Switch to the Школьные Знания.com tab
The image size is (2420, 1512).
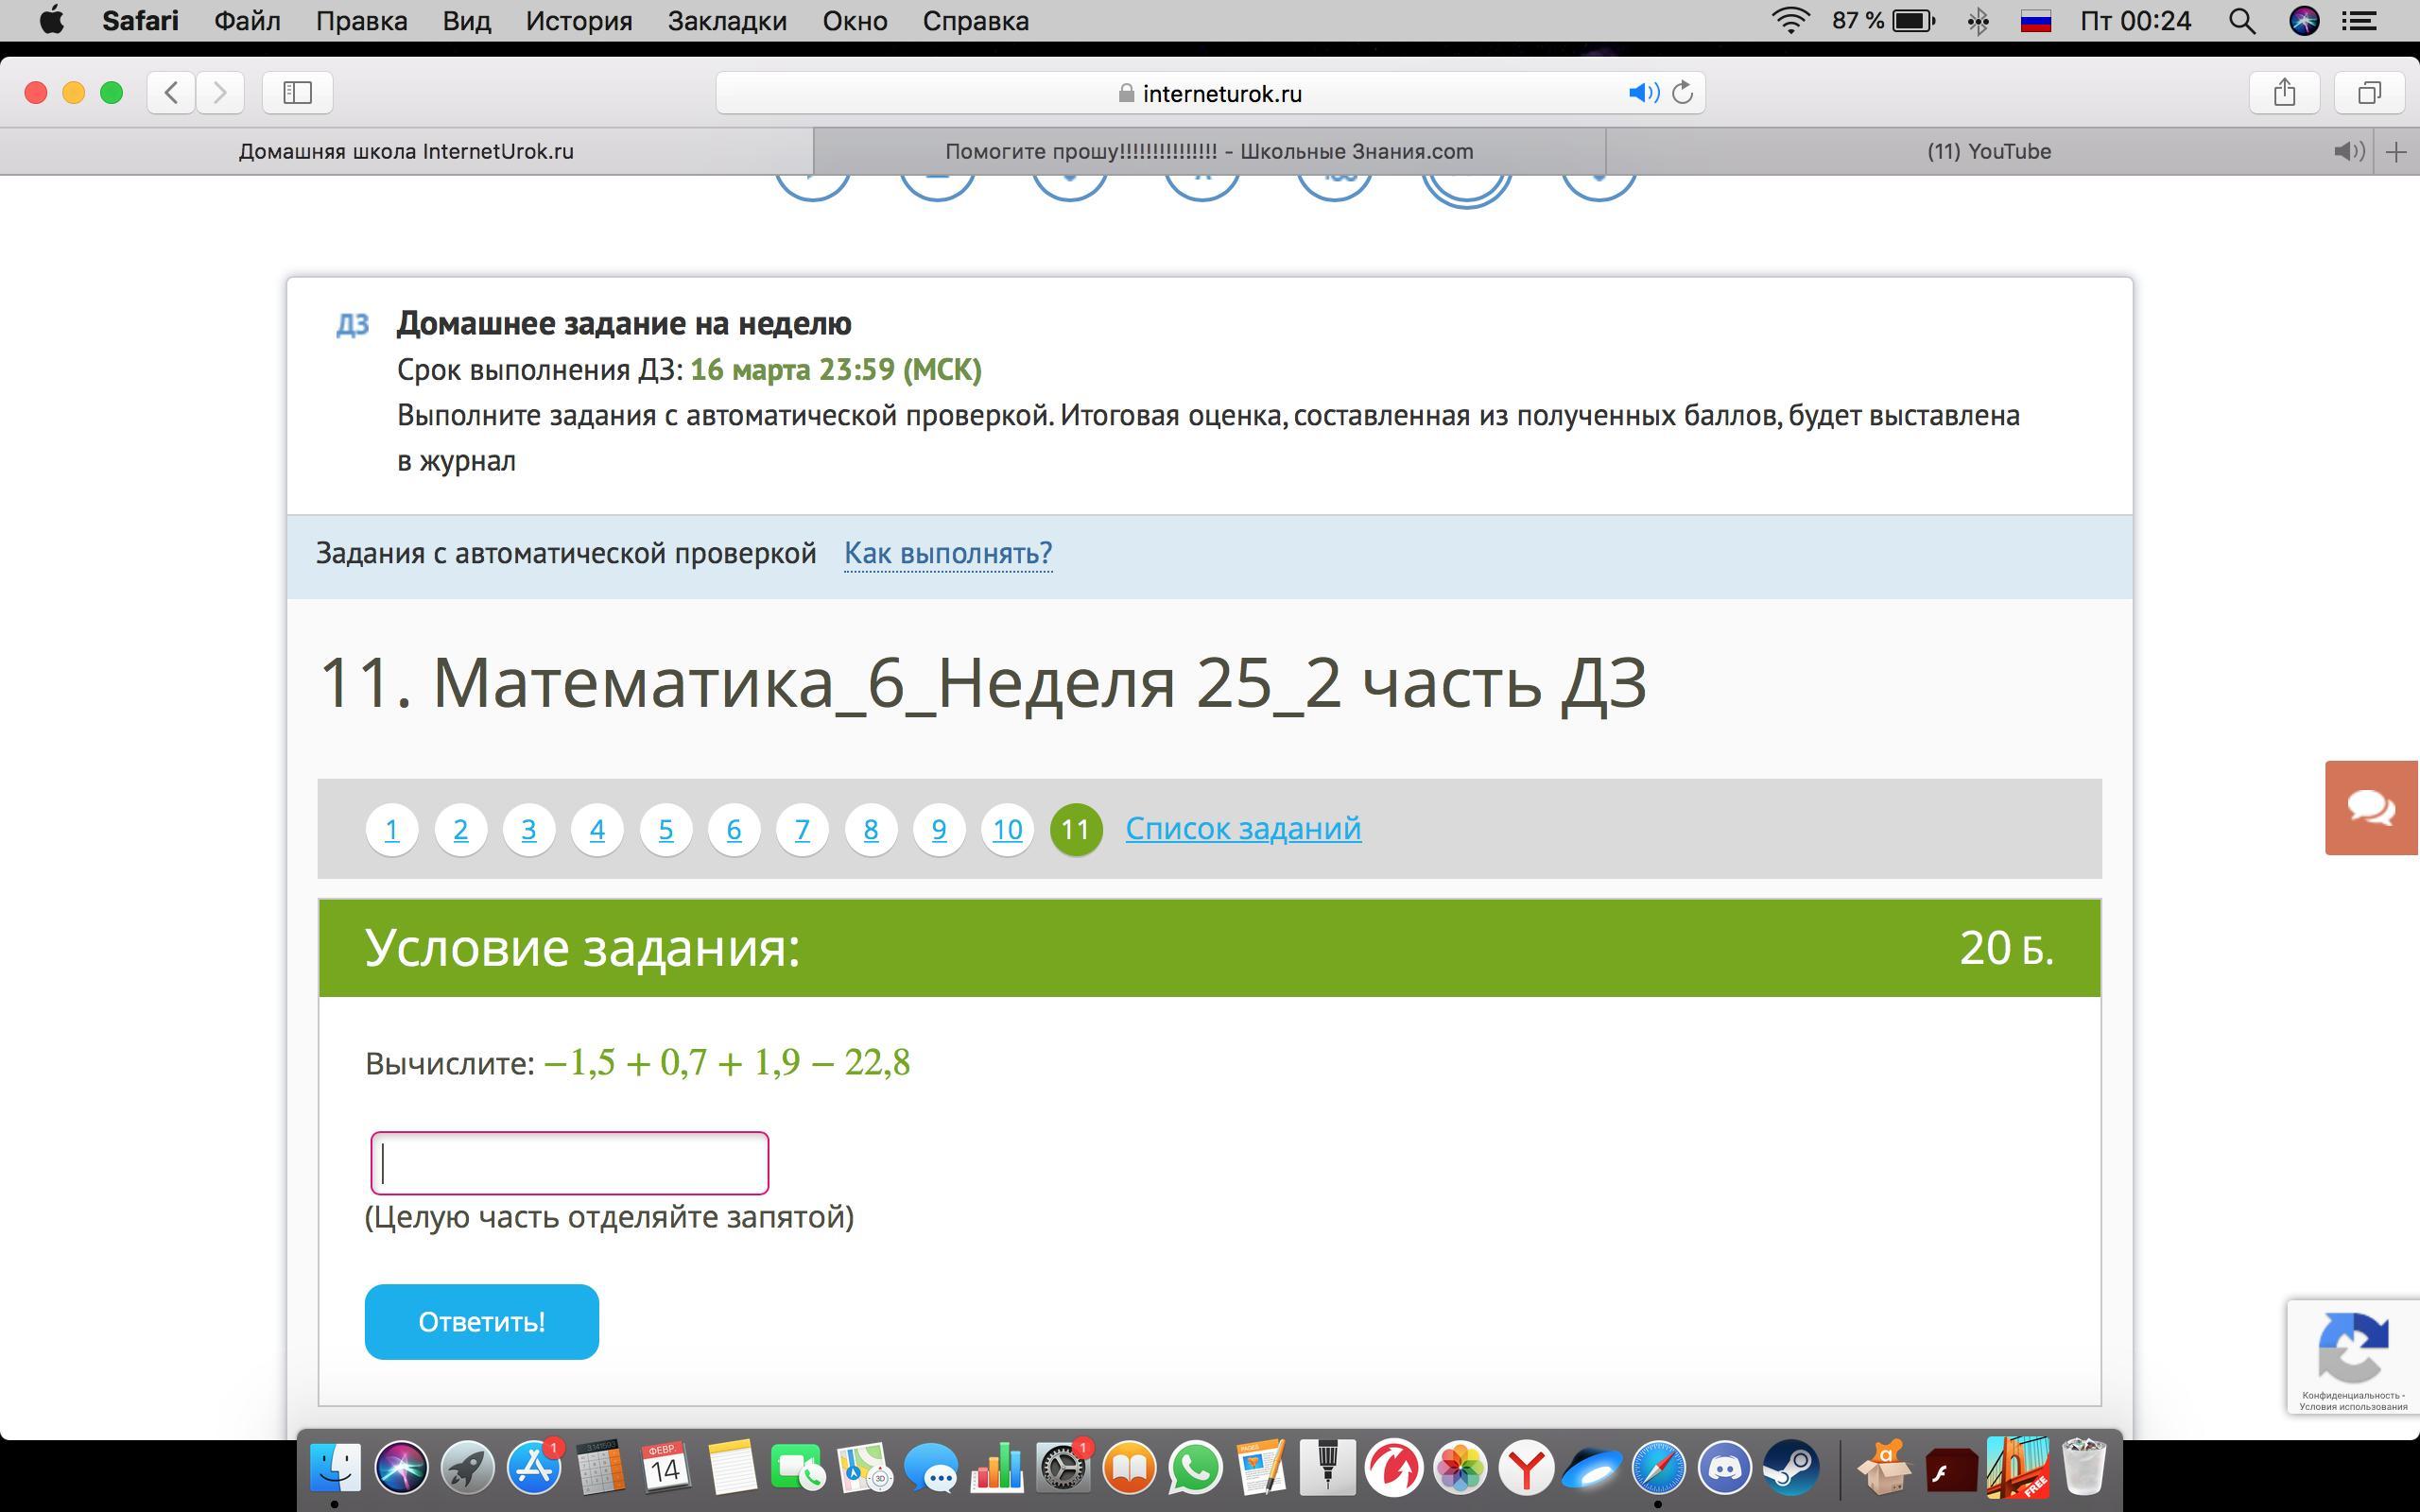tap(1209, 151)
